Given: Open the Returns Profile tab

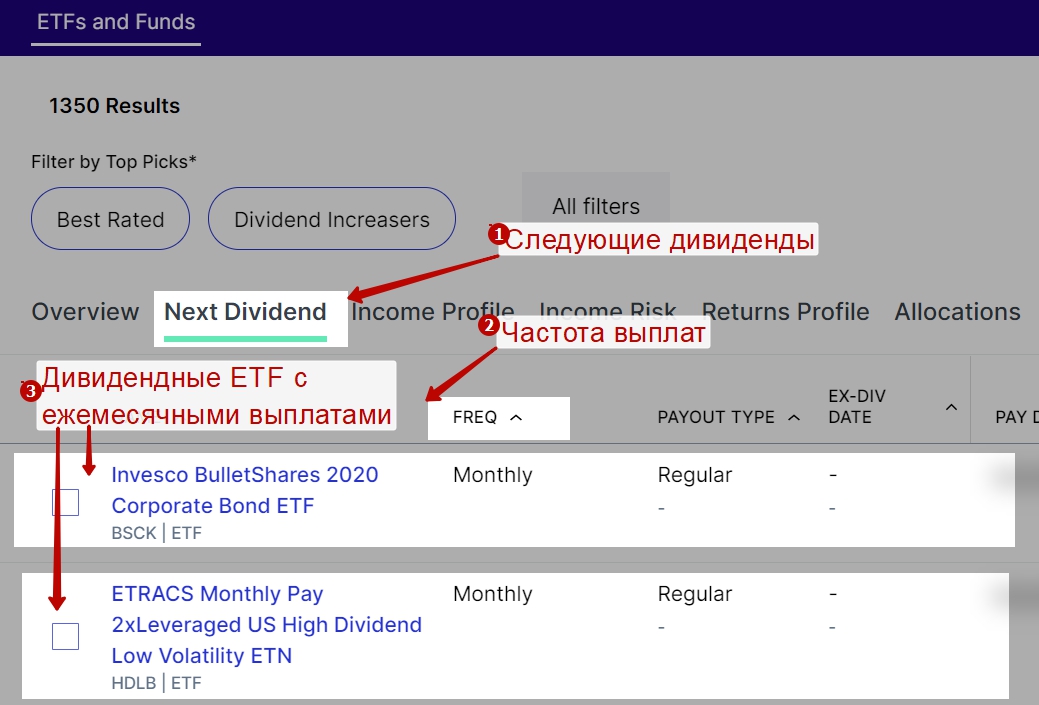Looking at the screenshot, I should pos(785,312).
